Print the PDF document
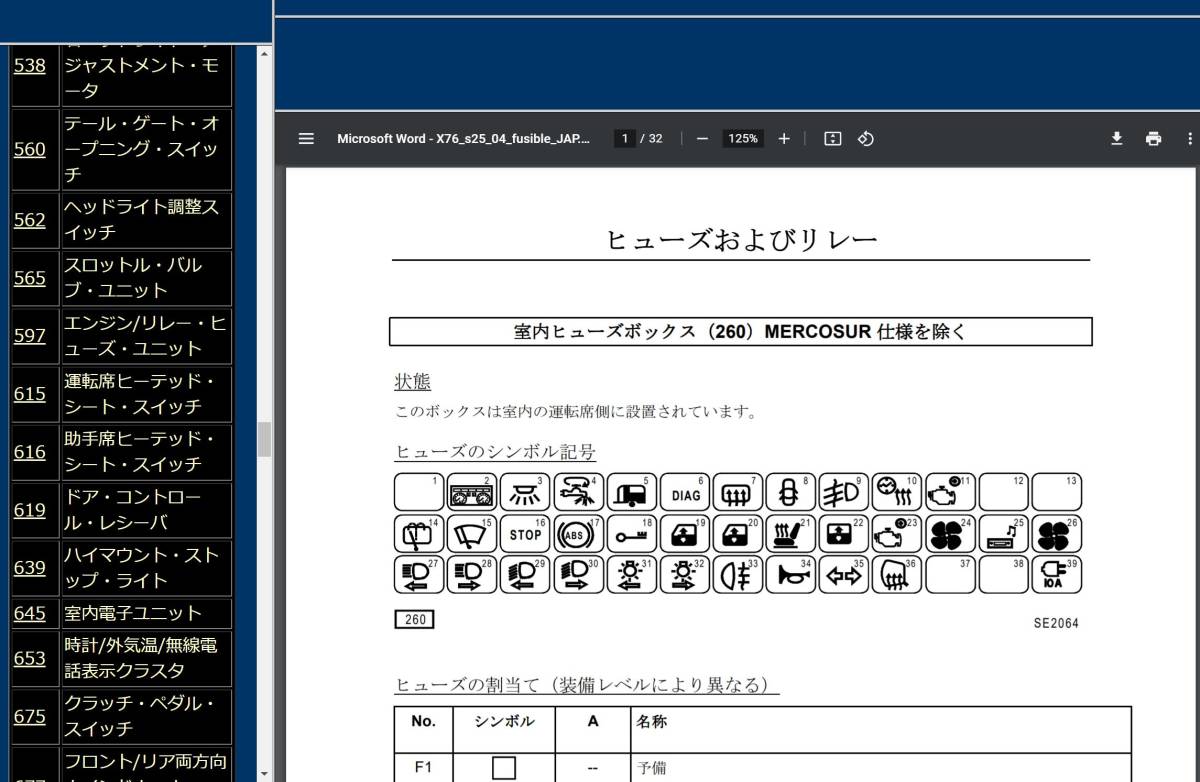 tap(1154, 139)
